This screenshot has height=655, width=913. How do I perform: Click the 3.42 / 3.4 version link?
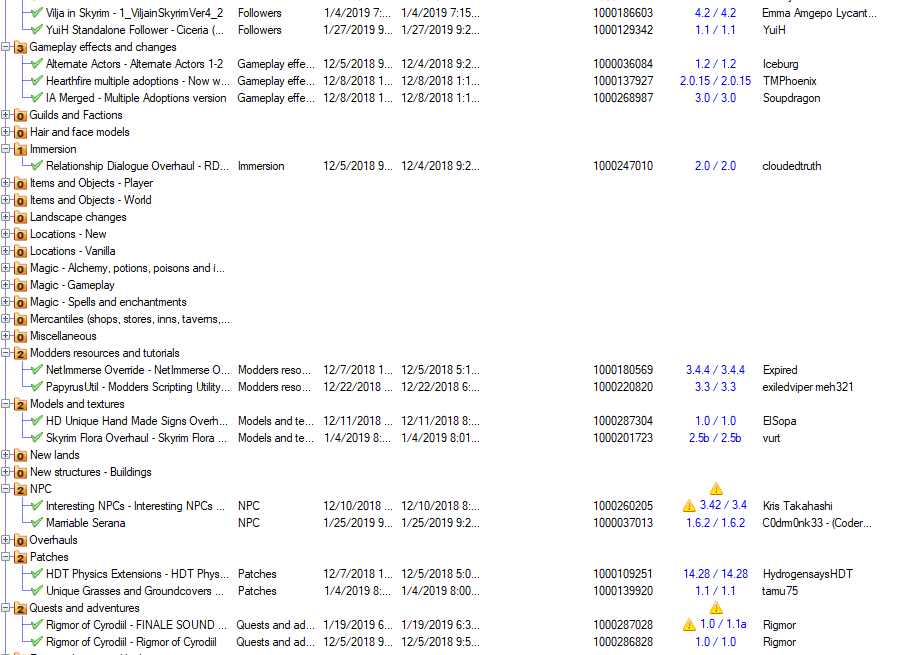[x=723, y=505]
